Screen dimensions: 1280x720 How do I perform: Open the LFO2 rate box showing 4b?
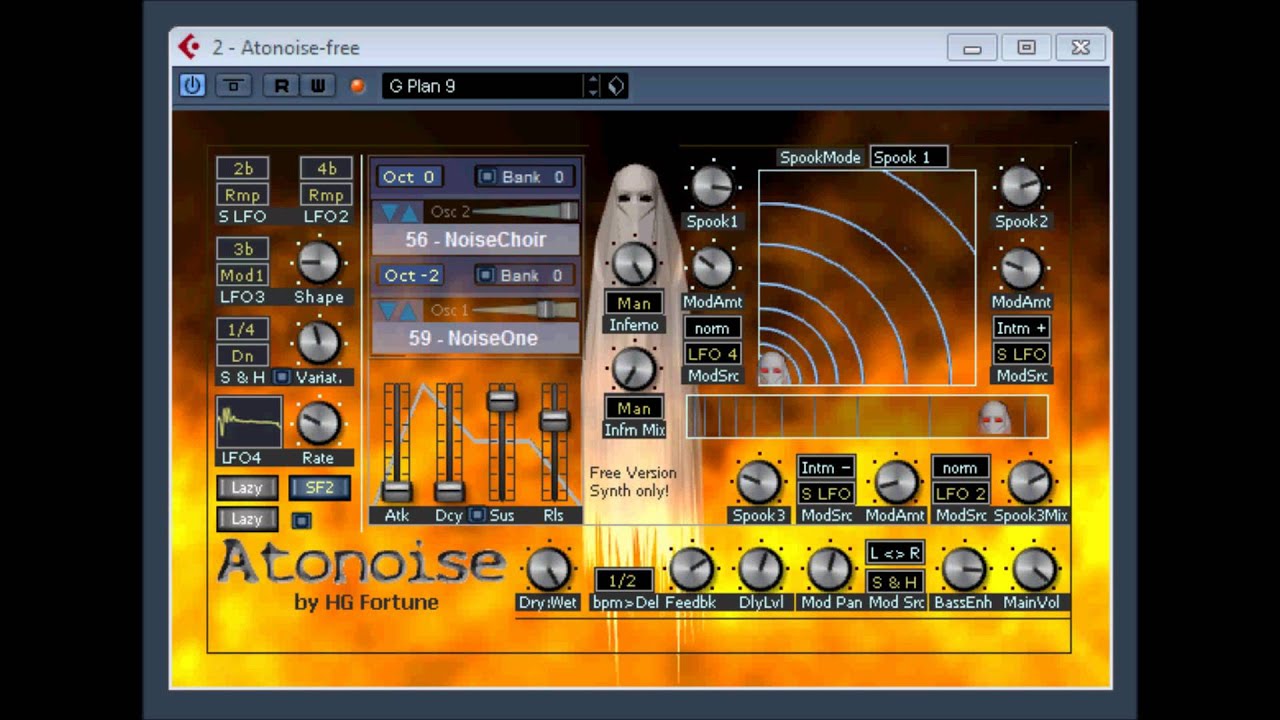click(327, 168)
